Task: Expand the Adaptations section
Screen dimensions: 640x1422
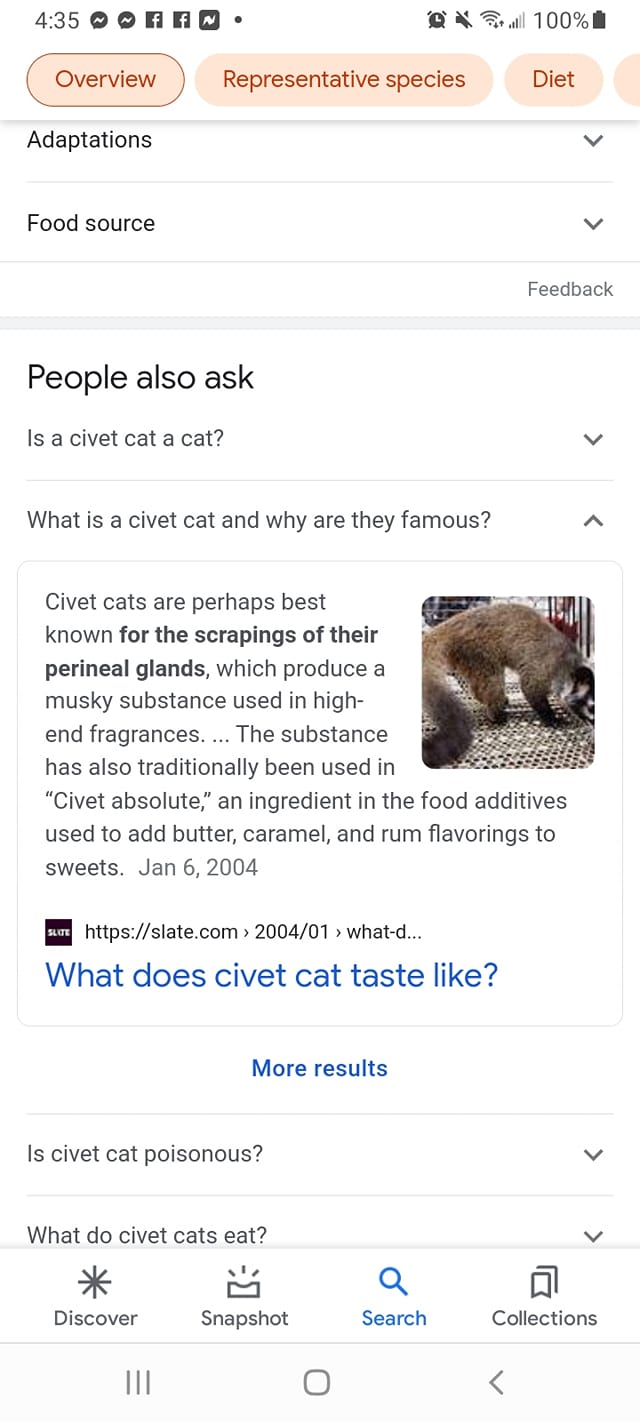Action: pyautogui.click(x=320, y=140)
